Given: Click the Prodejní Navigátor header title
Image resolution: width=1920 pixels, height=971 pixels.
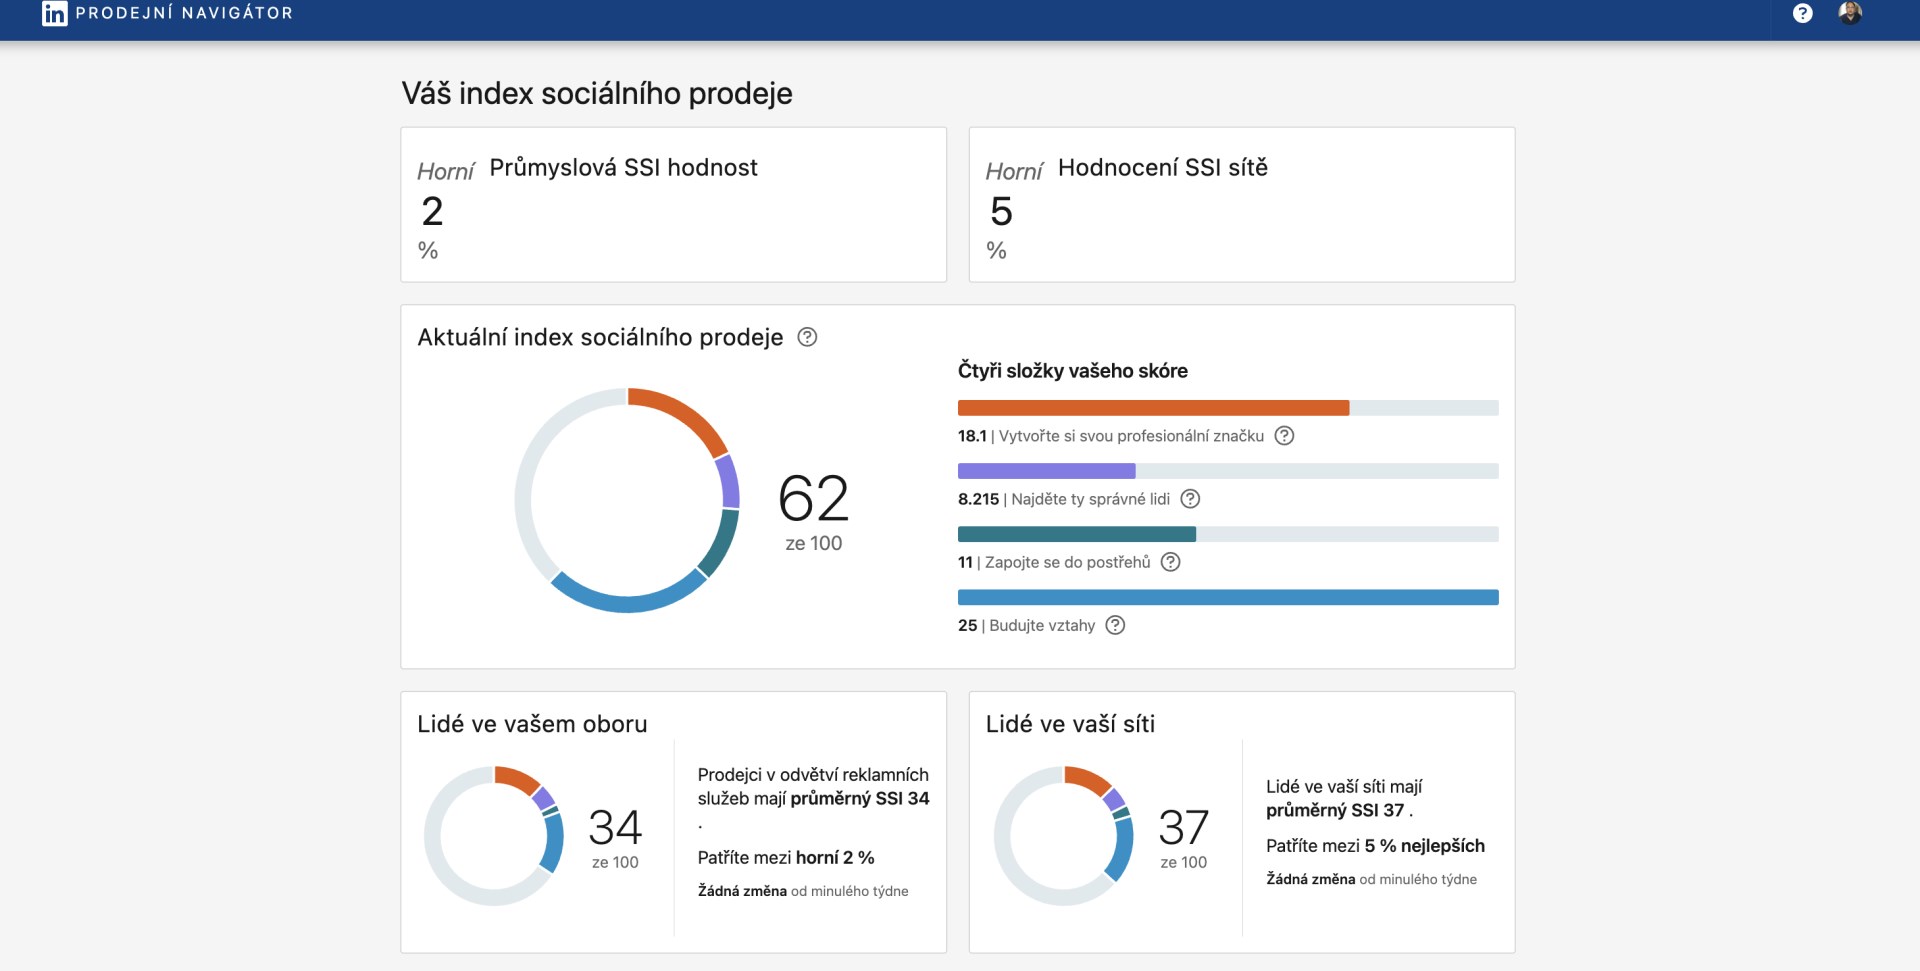Looking at the screenshot, I should coord(184,13).
